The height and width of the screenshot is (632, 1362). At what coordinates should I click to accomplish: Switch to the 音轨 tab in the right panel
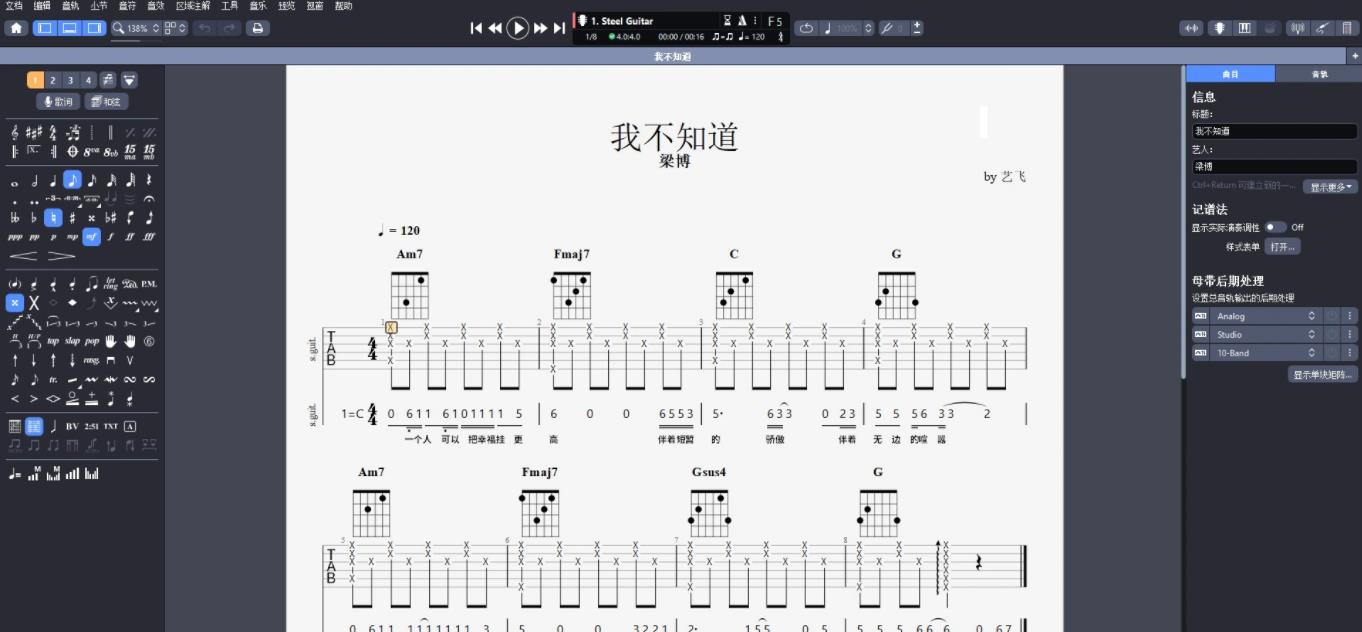pos(1320,73)
